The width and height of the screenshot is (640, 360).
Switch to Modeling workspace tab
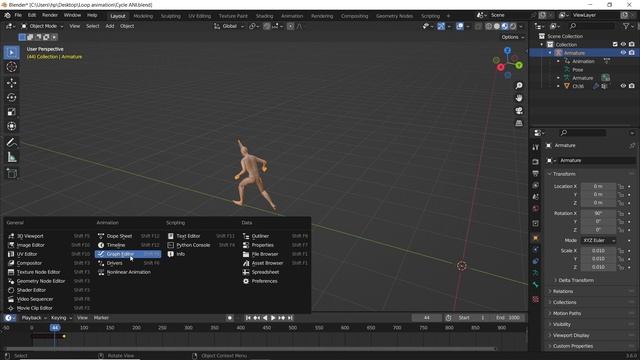coord(143,16)
